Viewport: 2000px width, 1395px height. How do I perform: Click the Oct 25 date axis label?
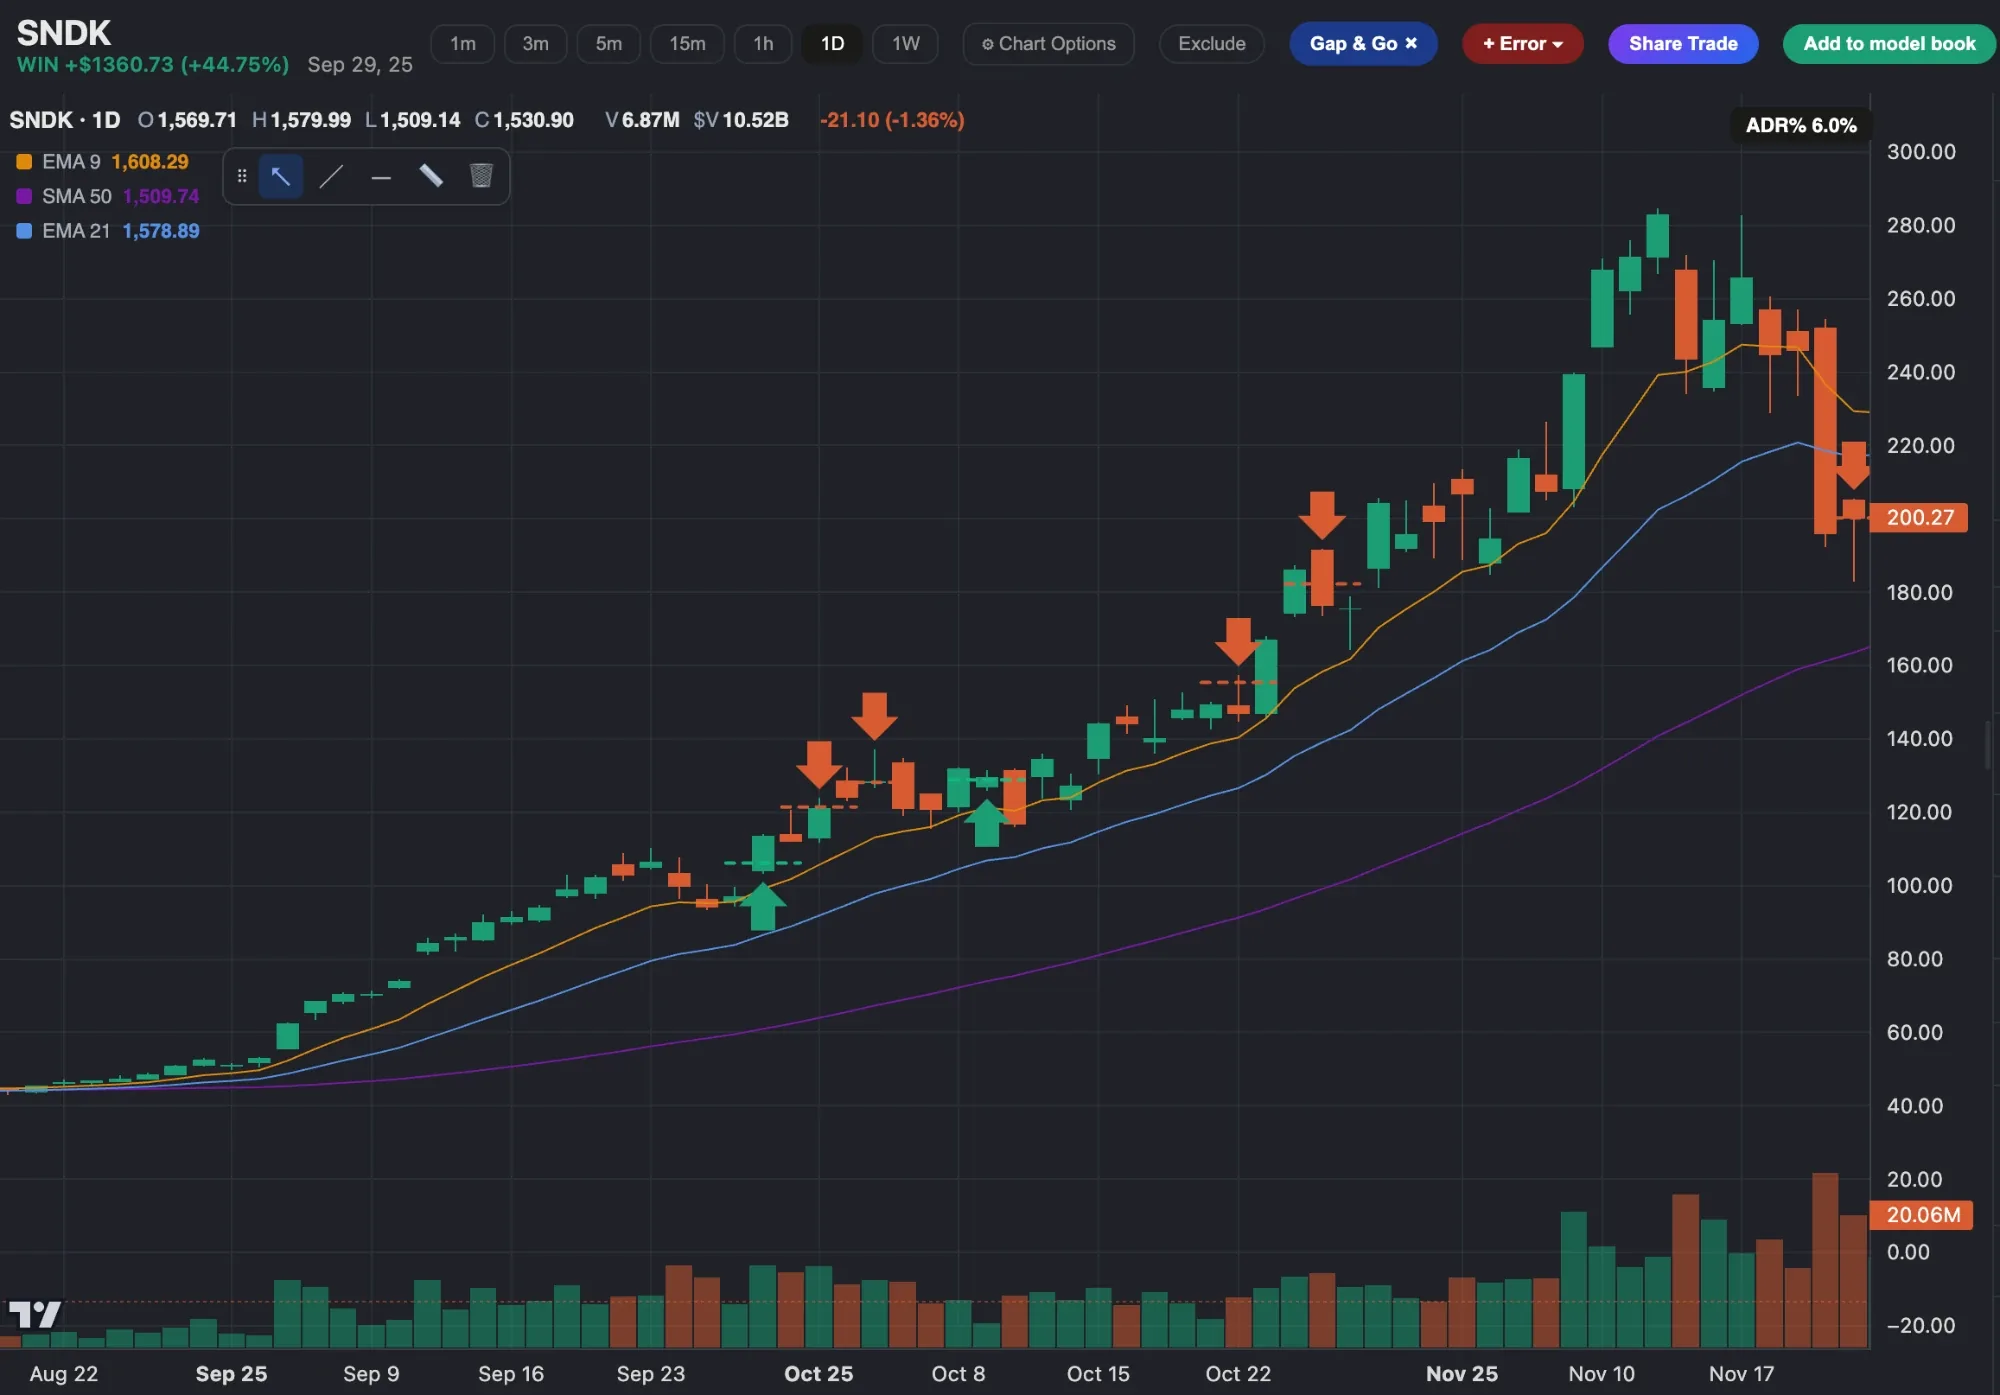coord(818,1374)
